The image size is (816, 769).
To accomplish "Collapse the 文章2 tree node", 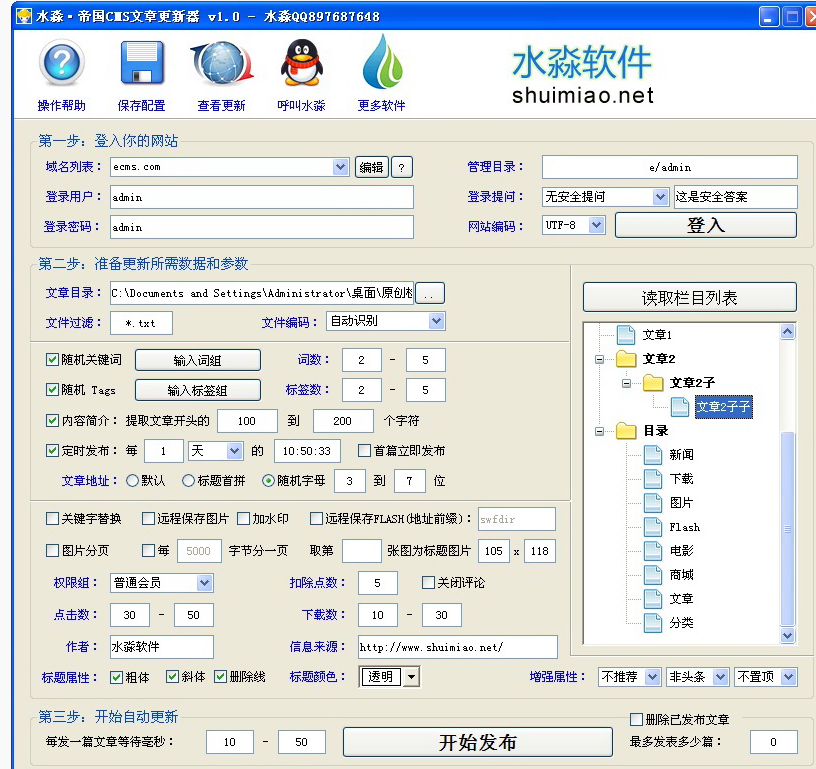I will click(x=600, y=359).
